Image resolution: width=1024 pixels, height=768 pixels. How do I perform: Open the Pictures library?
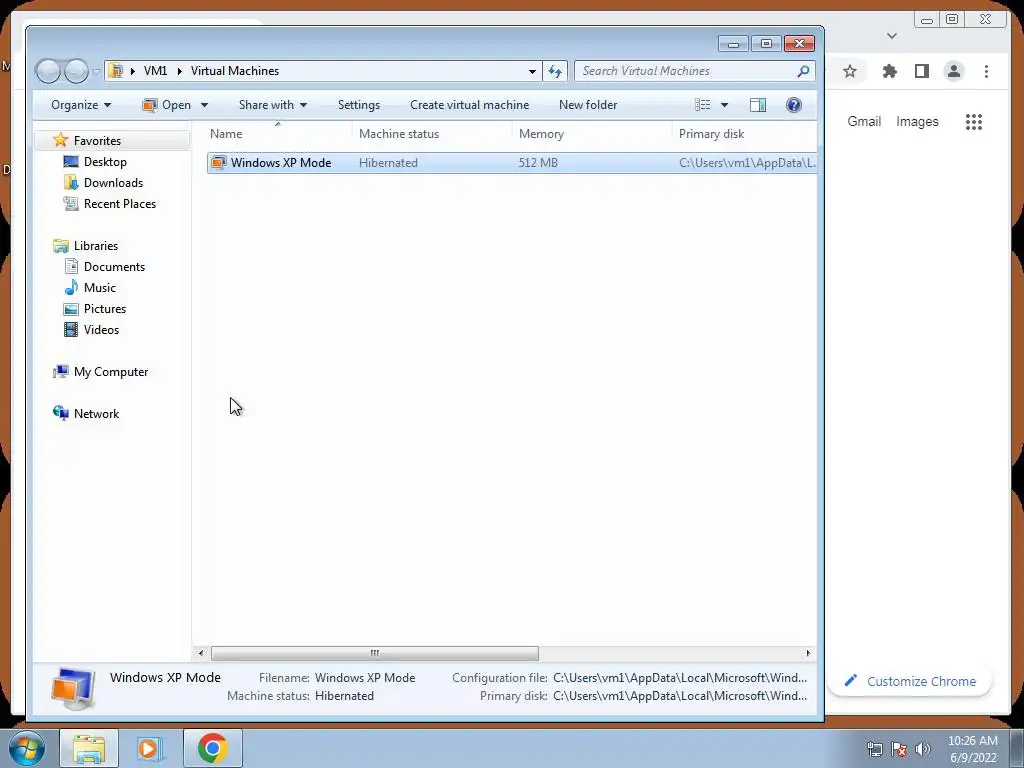point(104,308)
